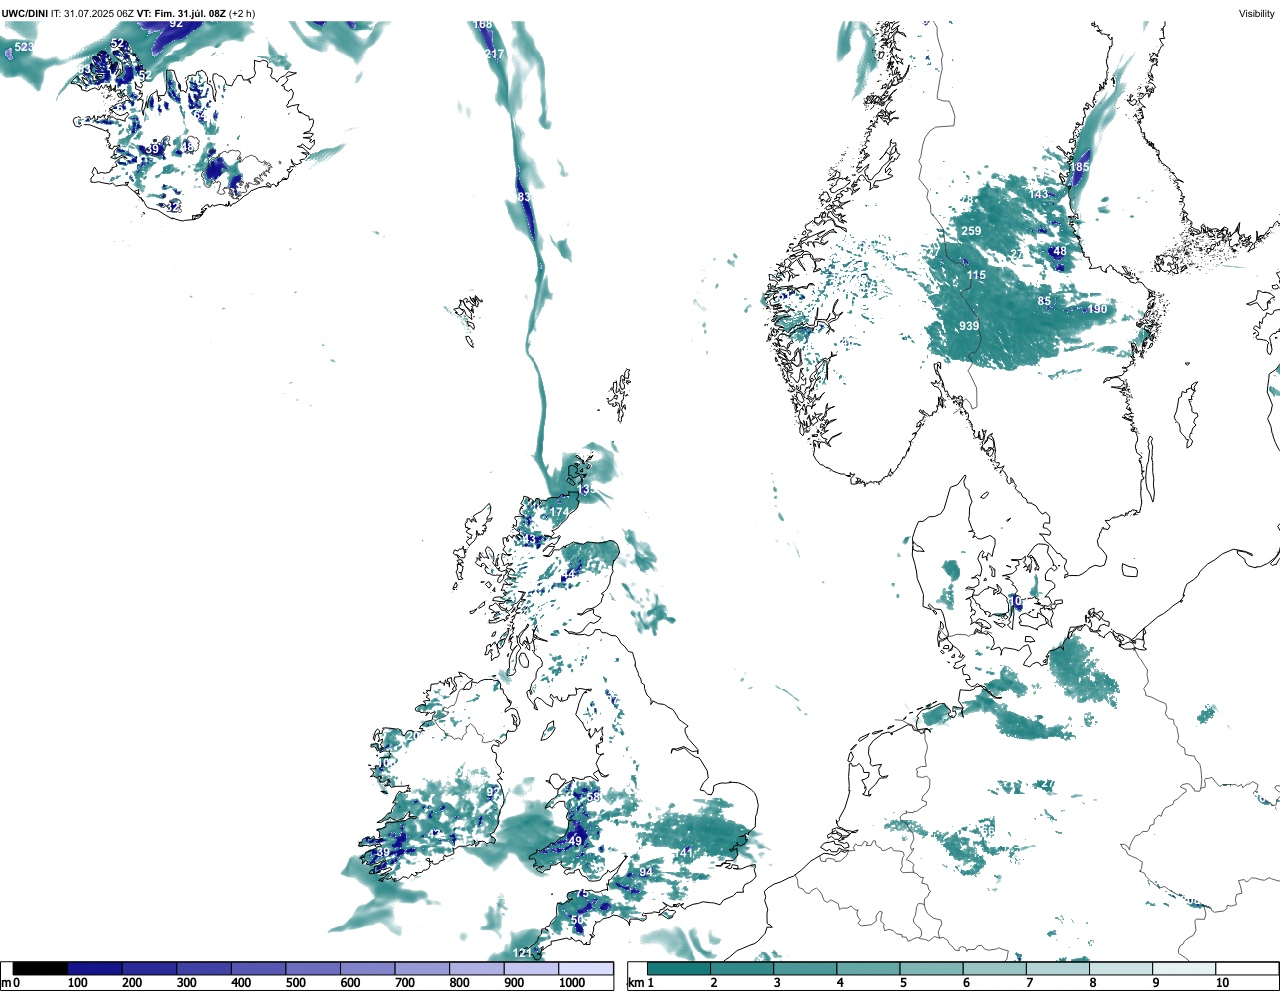This screenshot has width=1280, height=991.
Task: Pick the pale lavender 900–1000 m legend swatch
Action: coord(531,968)
